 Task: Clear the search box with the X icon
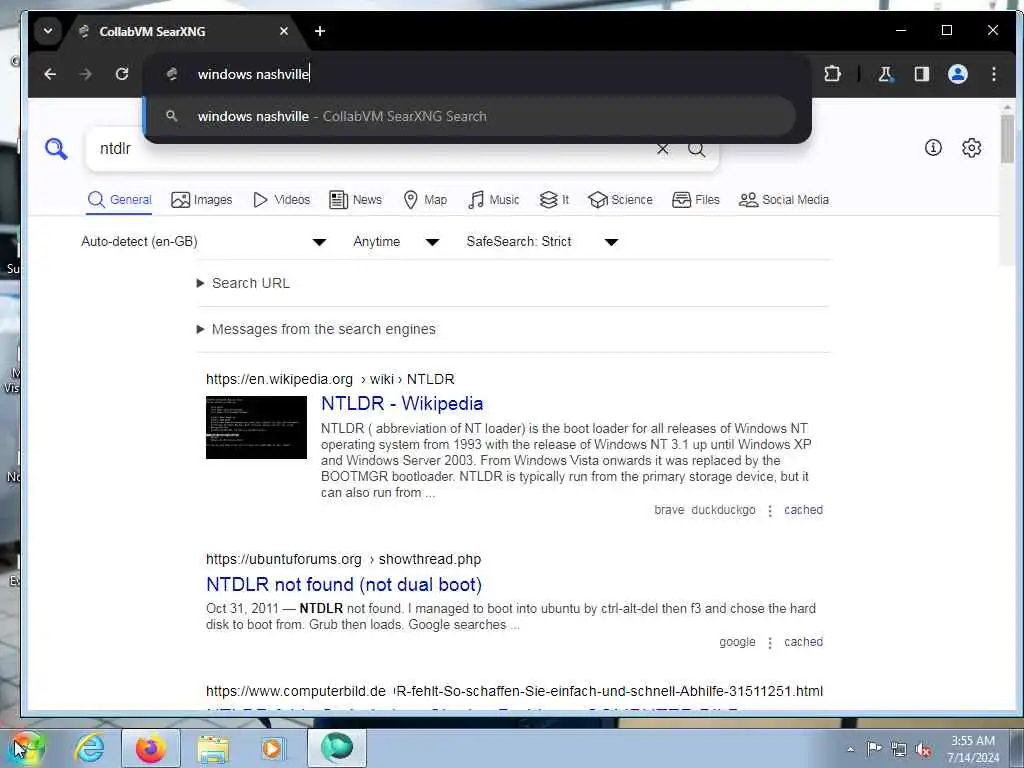(x=662, y=149)
